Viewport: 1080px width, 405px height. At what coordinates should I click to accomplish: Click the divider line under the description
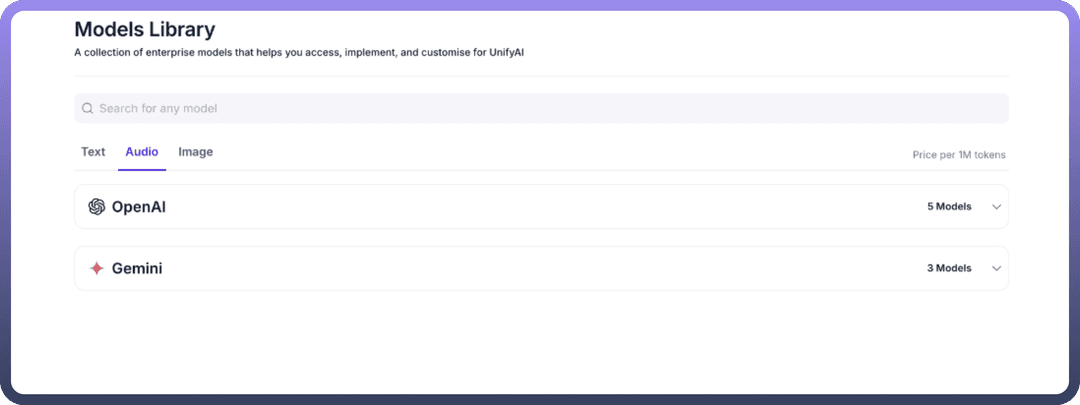coord(540,76)
